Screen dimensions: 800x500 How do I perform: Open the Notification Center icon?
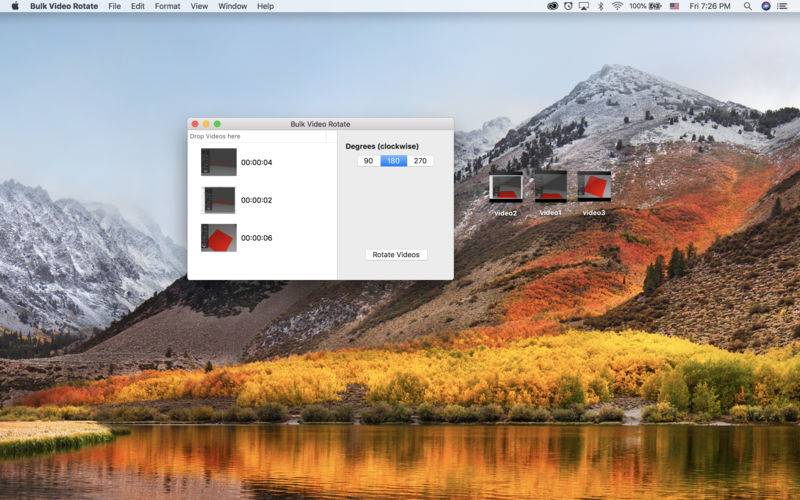[785, 6]
